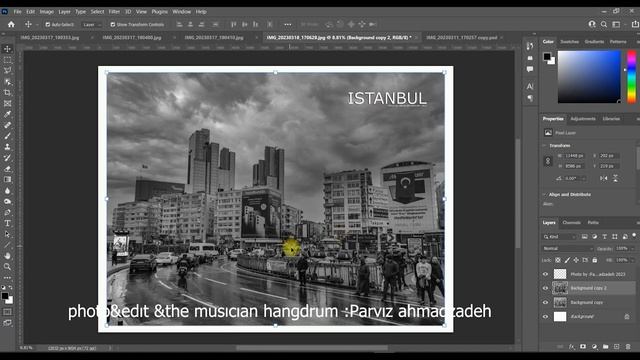Select the Crop tool
Viewport: 640px width, 360px height.
point(7,93)
